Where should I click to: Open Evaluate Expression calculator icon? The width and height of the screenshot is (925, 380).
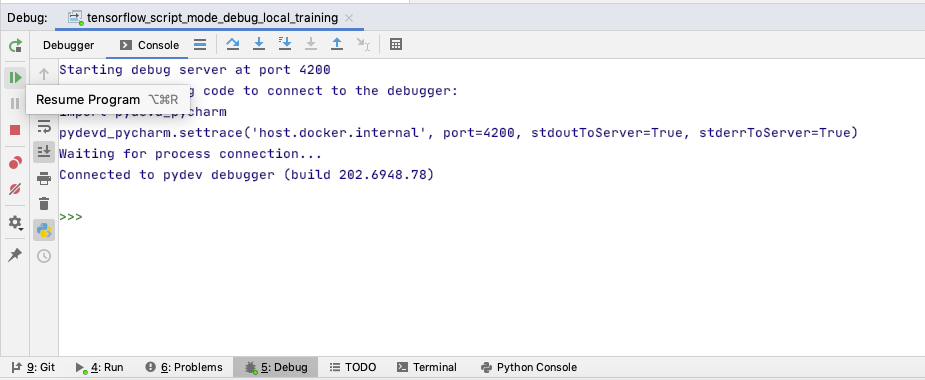(396, 44)
